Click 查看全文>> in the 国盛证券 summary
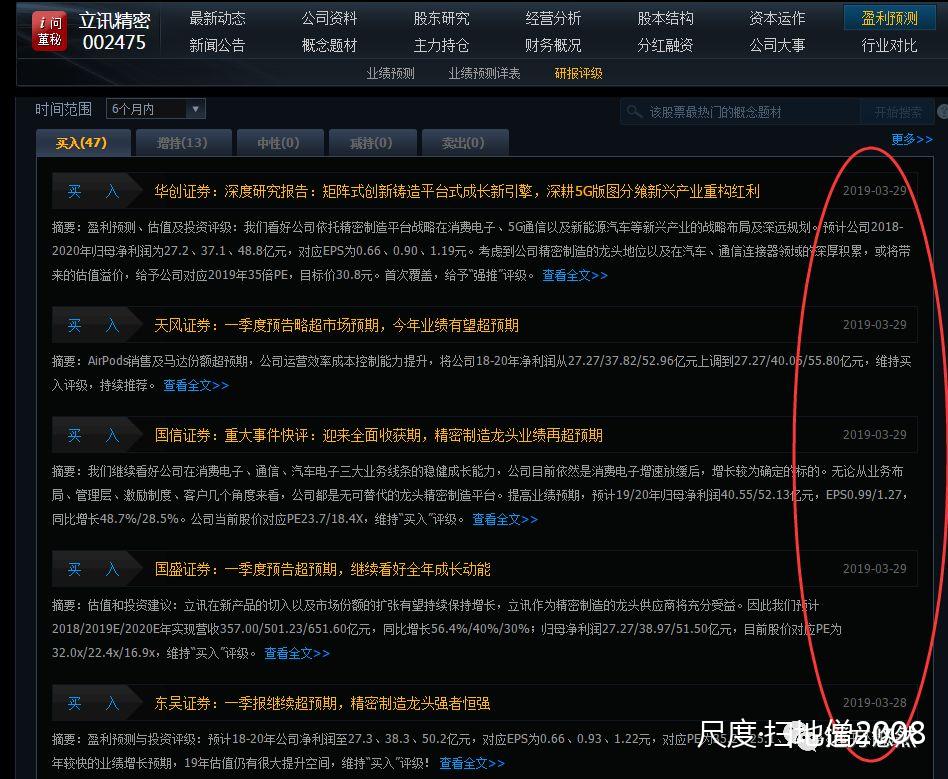948x779 pixels. [x=297, y=653]
